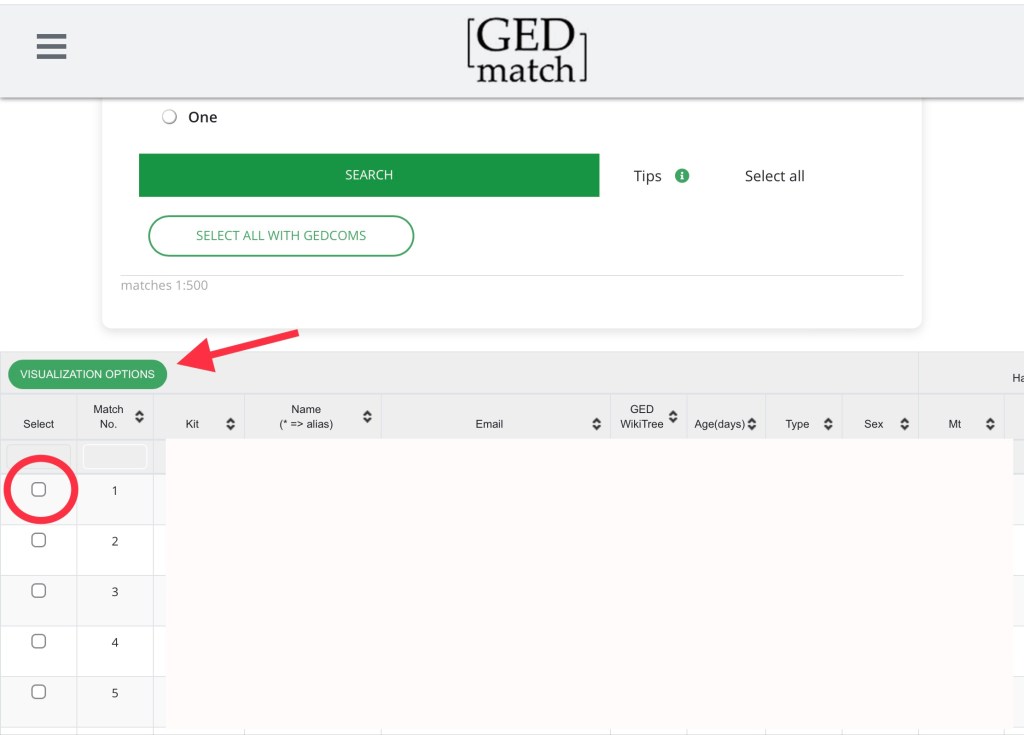Open VISUALIZATION OPTIONS
The image size is (1024, 735).
click(x=88, y=374)
